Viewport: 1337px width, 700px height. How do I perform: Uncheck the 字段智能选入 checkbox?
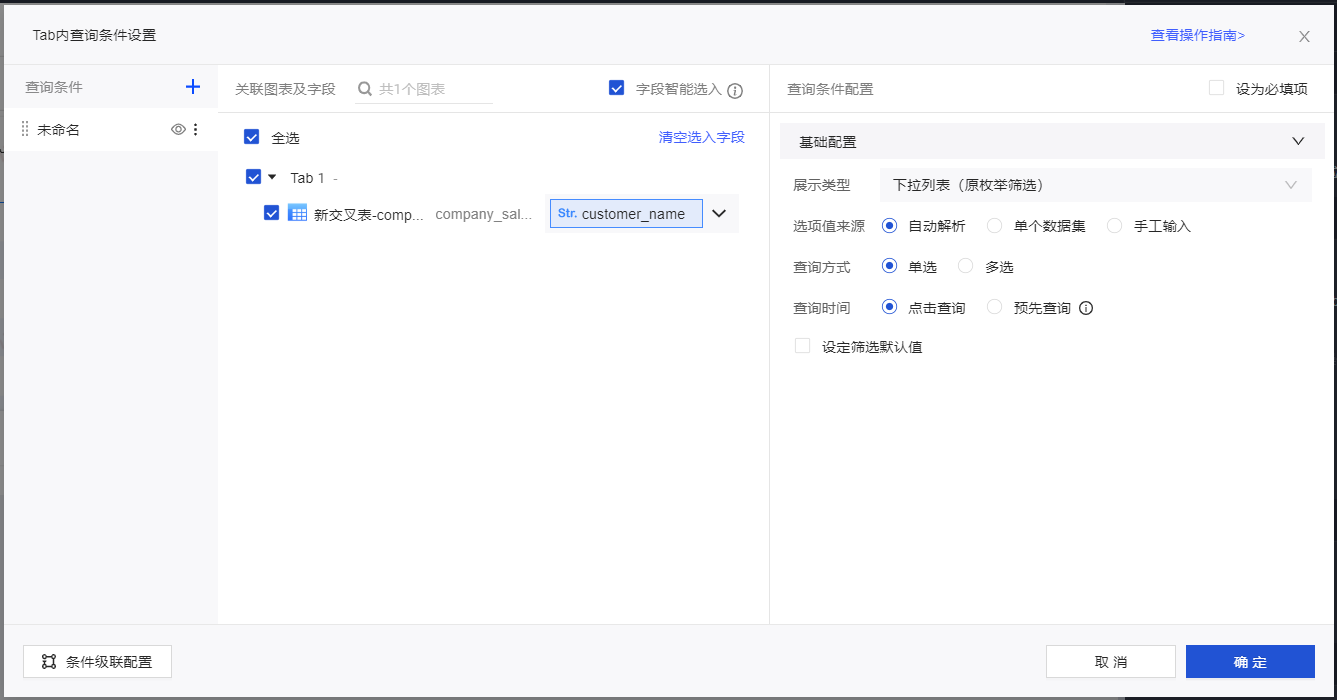click(x=617, y=88)
